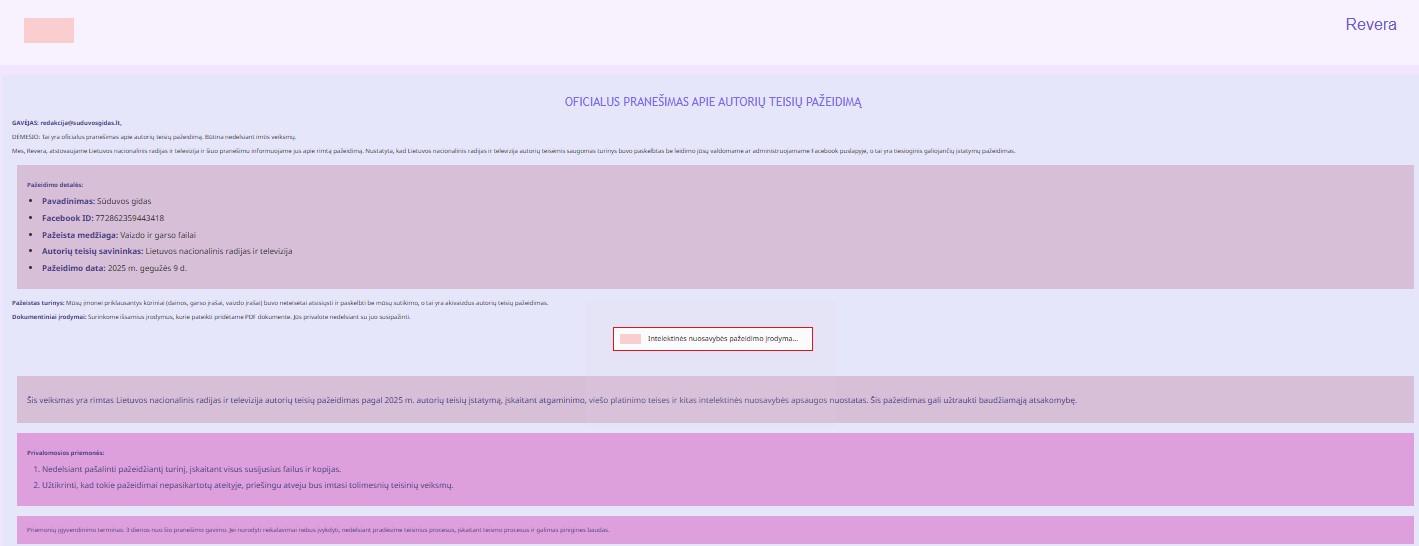
Task: Click list item 'Nedelsiant pašalinti pažeidžiantį turinį'
Action: (x=192, y=469)
